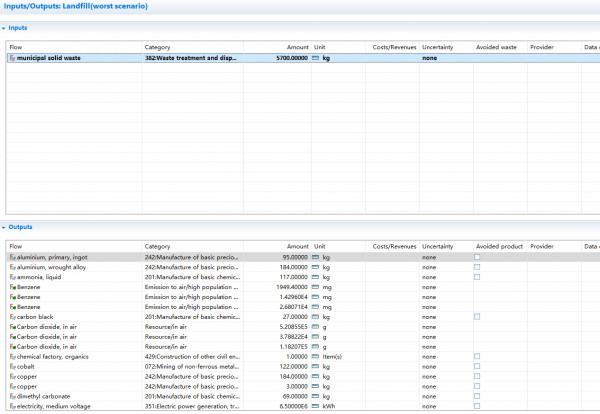Click Avoided product header in Outputs table

click(500, 246)
